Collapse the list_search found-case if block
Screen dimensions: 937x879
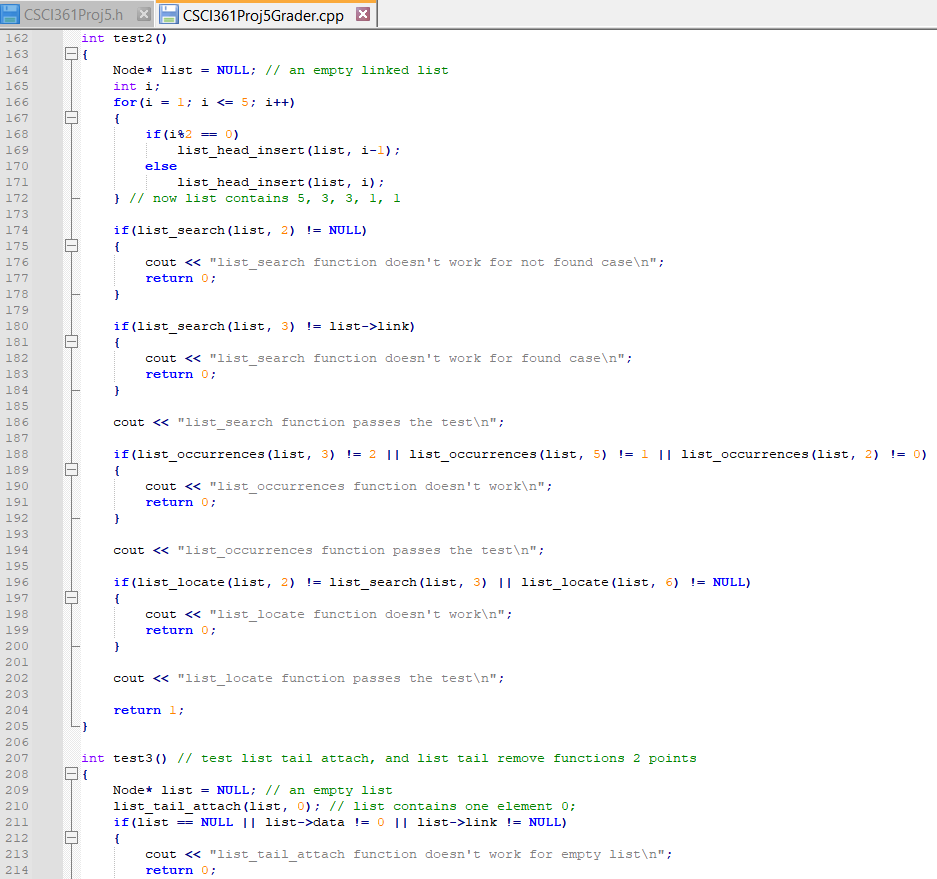click(70, 341)
